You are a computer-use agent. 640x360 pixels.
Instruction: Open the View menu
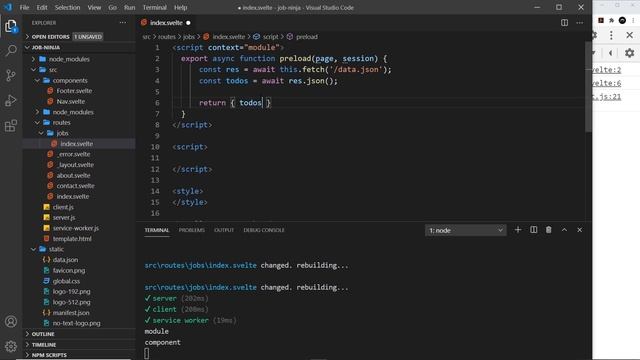click(x=94, y=7)
